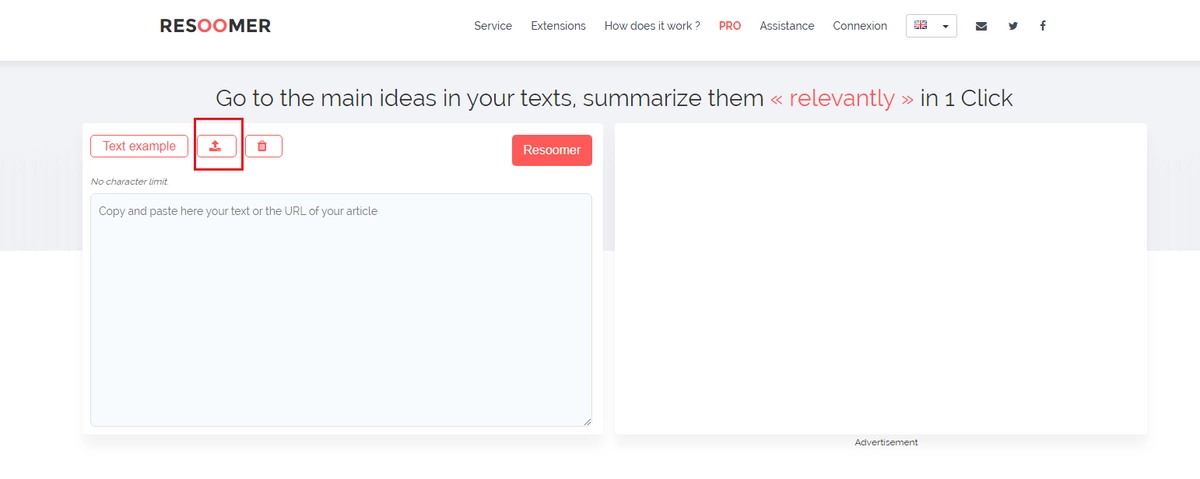Click the upload file icon button
This screenshot has height=479, width=1200.
click(x=216, y=146)
